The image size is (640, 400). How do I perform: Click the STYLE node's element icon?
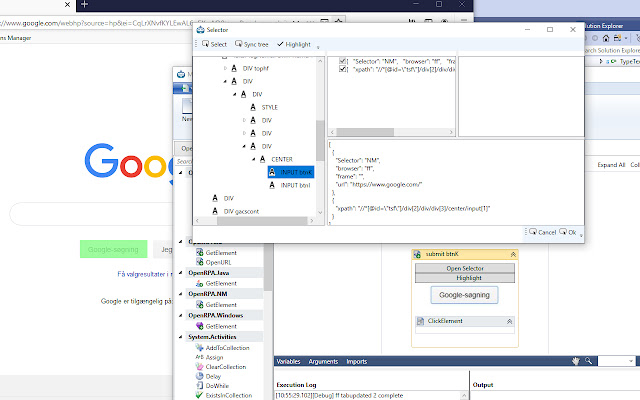[x=253, y=107]
